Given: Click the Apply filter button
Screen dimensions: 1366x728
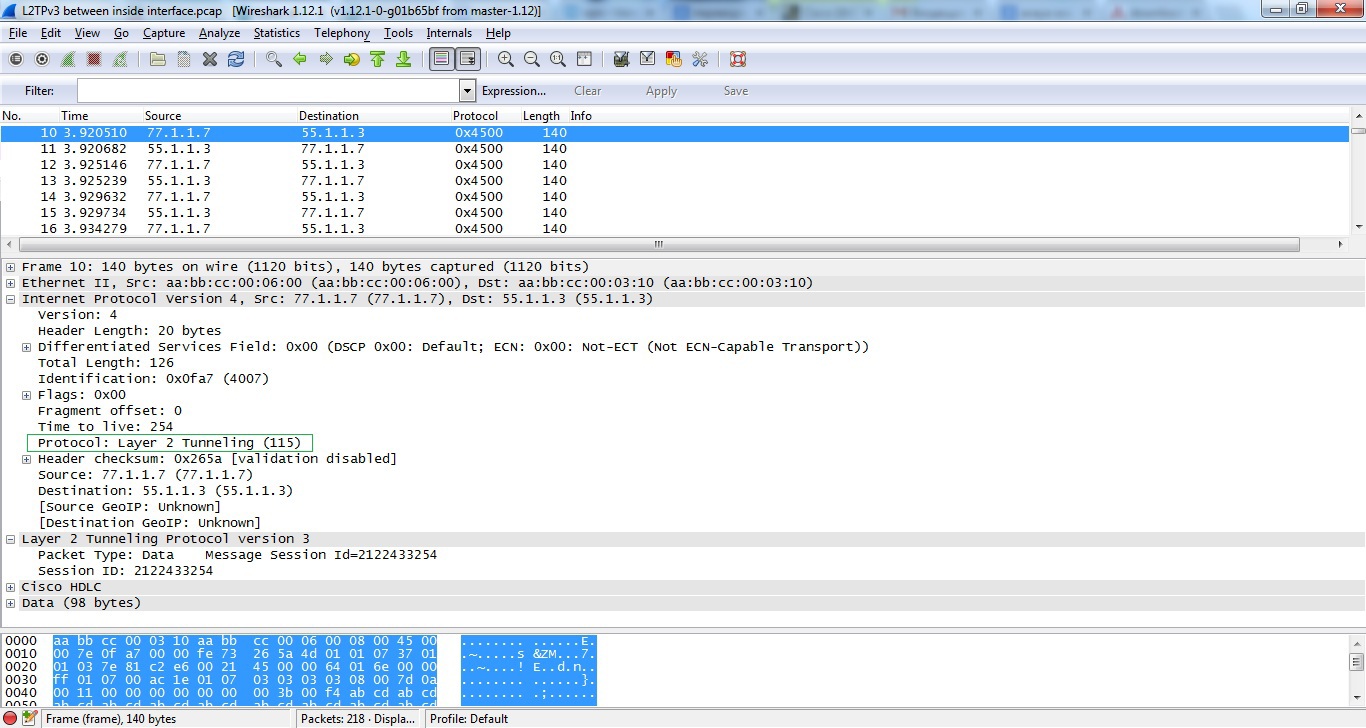Looking at the screenshot, I should 661,91.
